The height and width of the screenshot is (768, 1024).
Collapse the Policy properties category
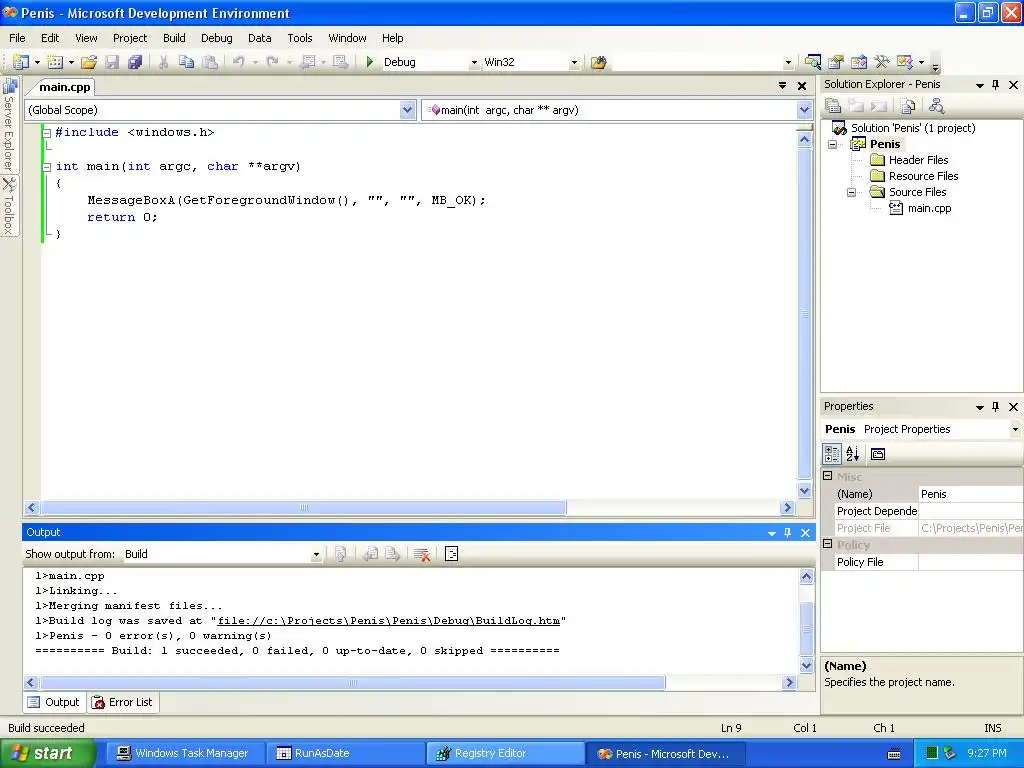pos(827,544)
